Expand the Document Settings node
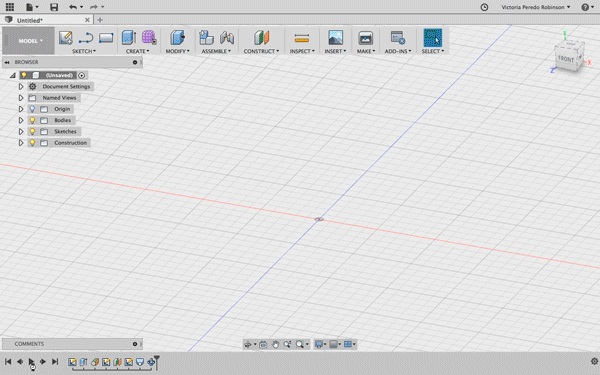The height and width of the screenshot is (375, 600). (x=21, y=86)
